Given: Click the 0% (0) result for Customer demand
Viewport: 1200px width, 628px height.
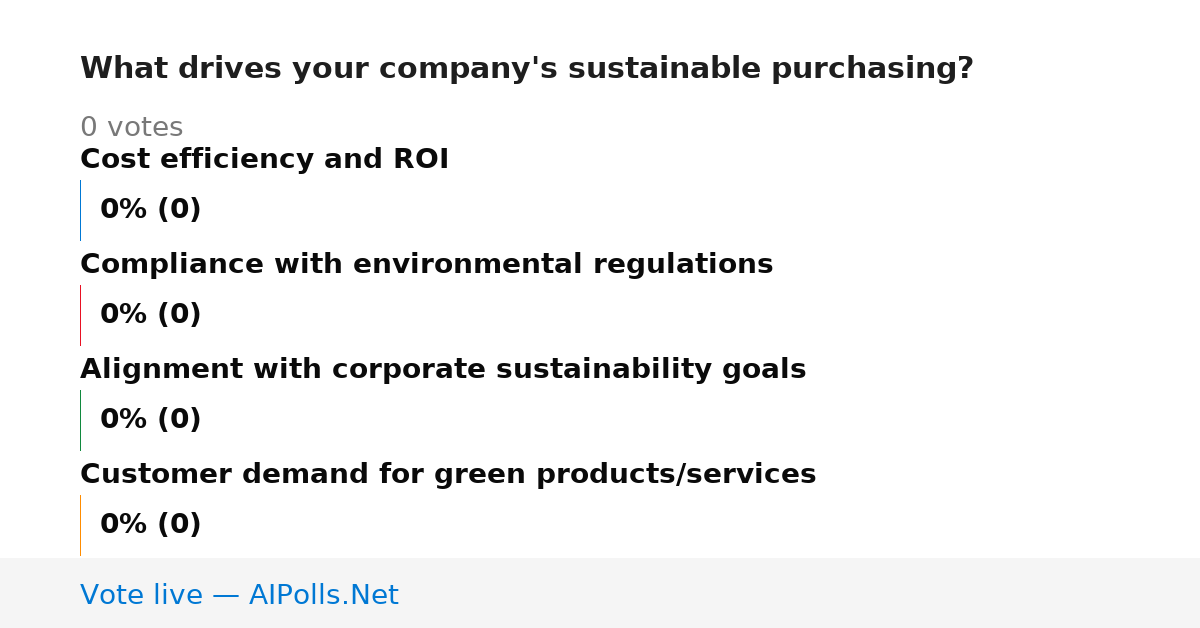Looking at the screenshot, I should coord(150,525).
